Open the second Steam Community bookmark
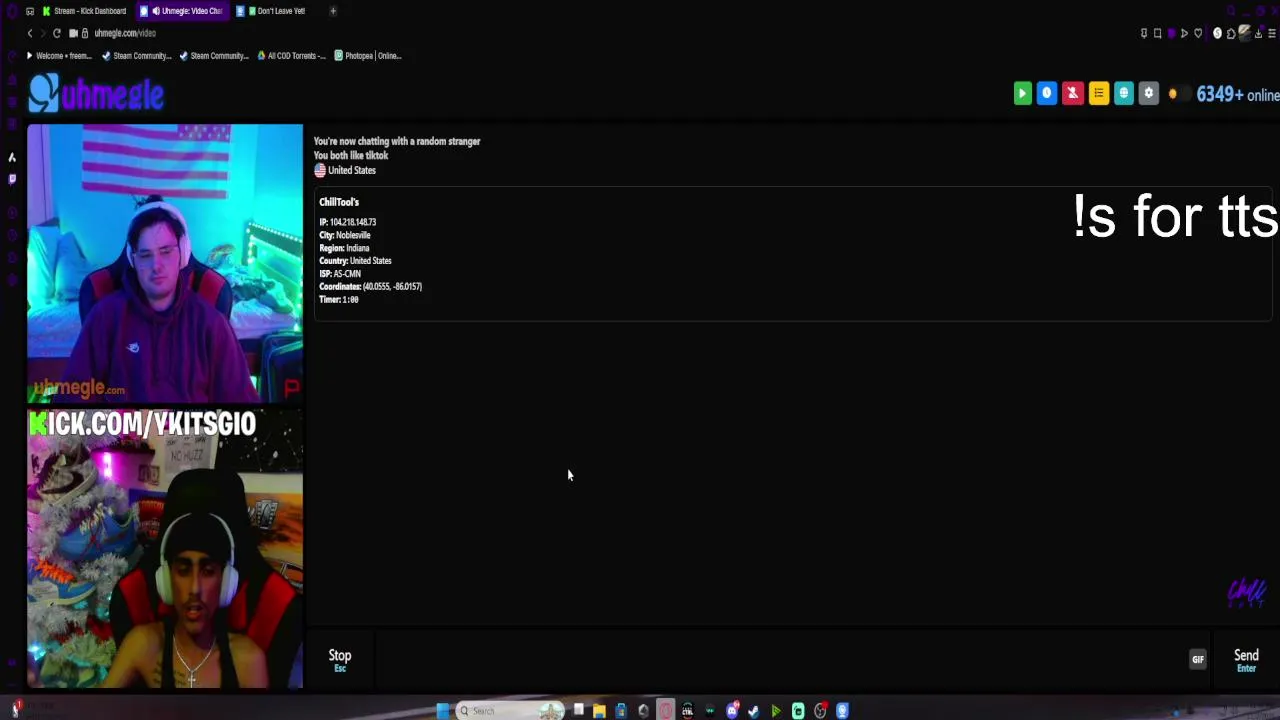Viewport: 1280px width, 720px height. pyautogui.click(x=214, y=56)
